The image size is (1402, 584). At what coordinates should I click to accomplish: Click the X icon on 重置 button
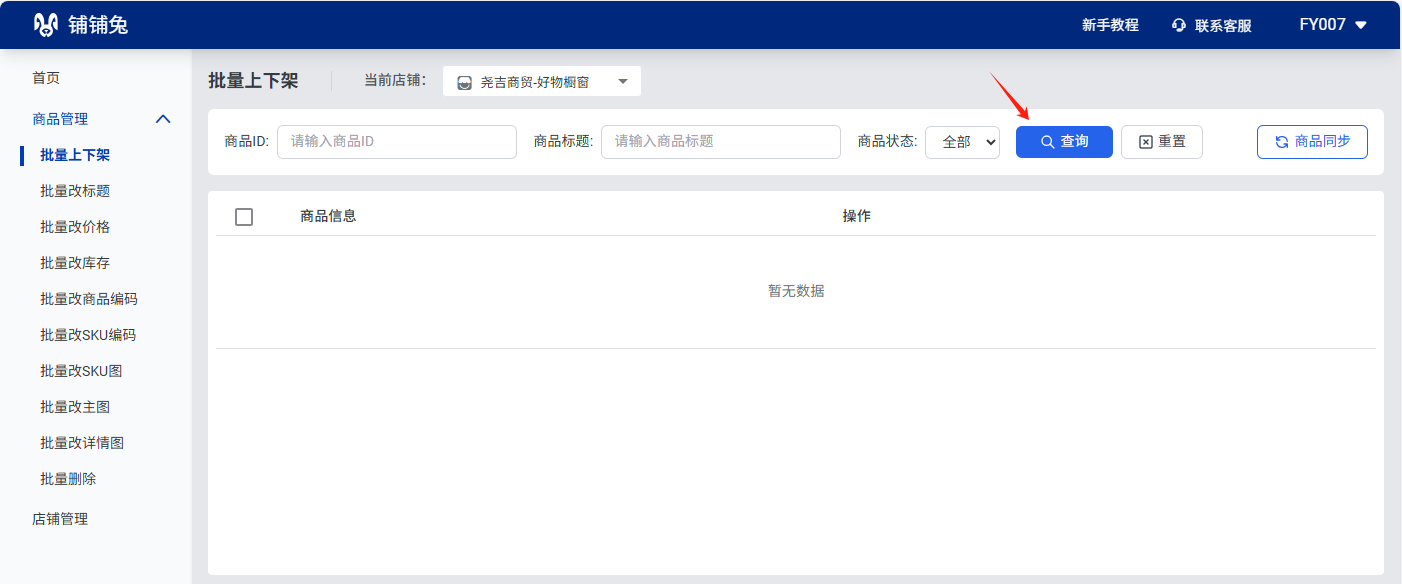coord(1146,142)
